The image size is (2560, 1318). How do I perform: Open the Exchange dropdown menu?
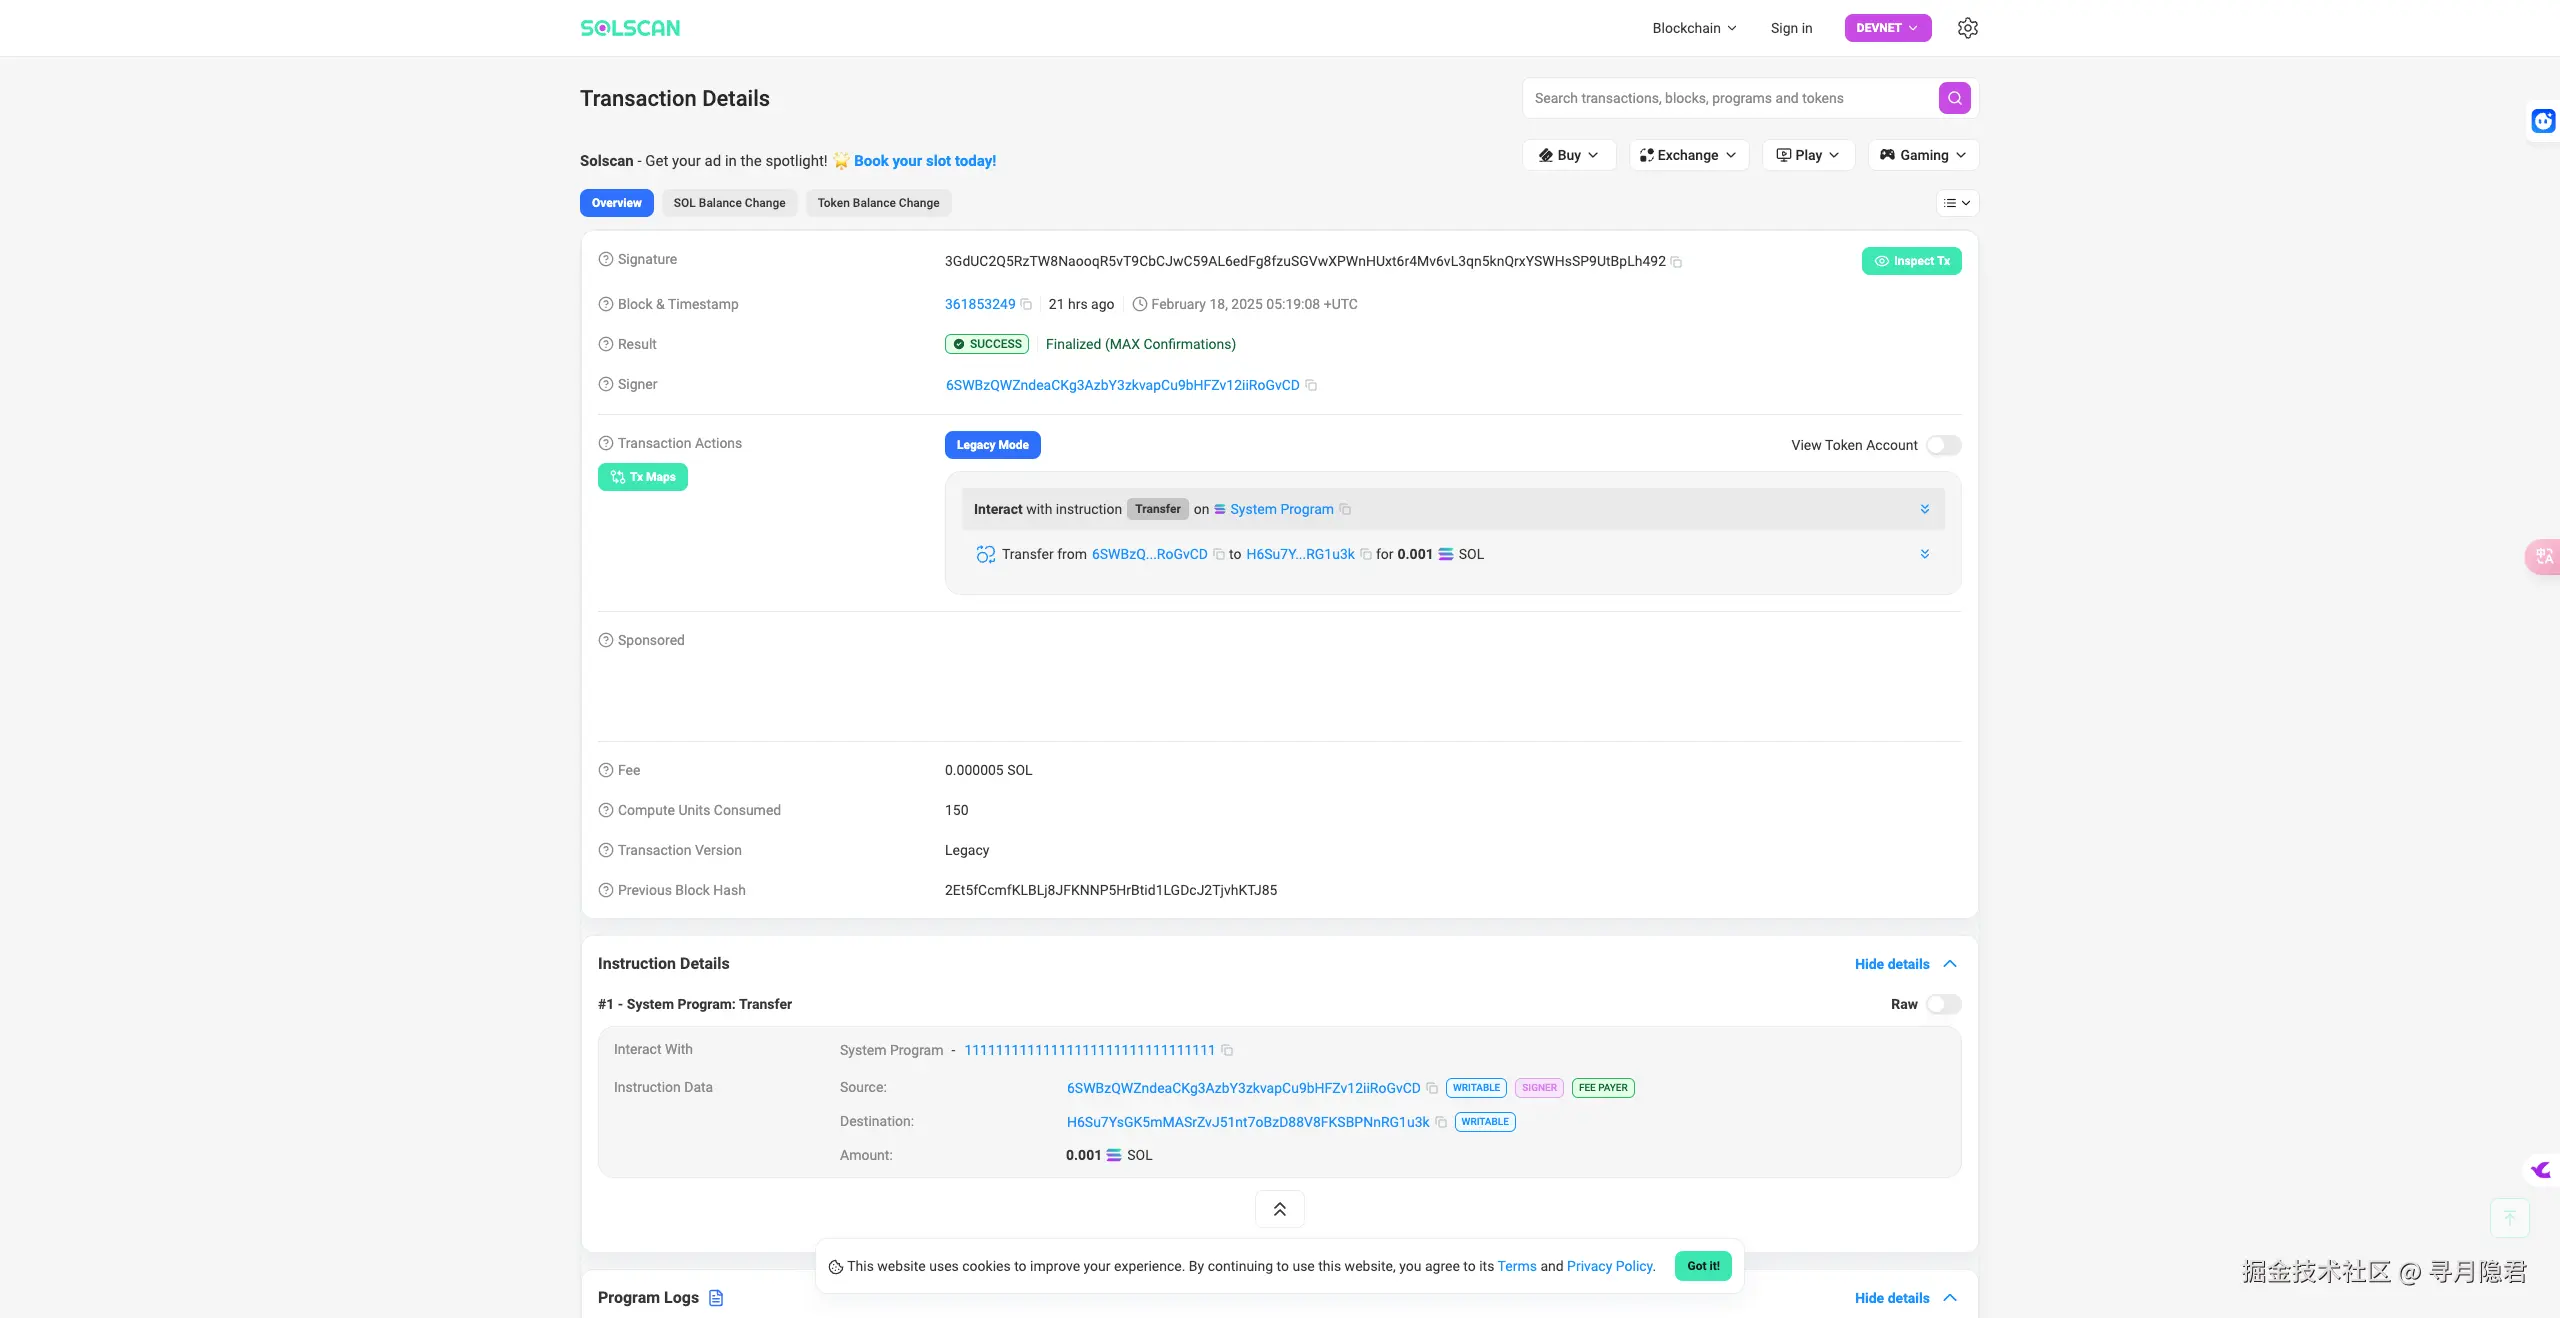[x=1688, y=155]
